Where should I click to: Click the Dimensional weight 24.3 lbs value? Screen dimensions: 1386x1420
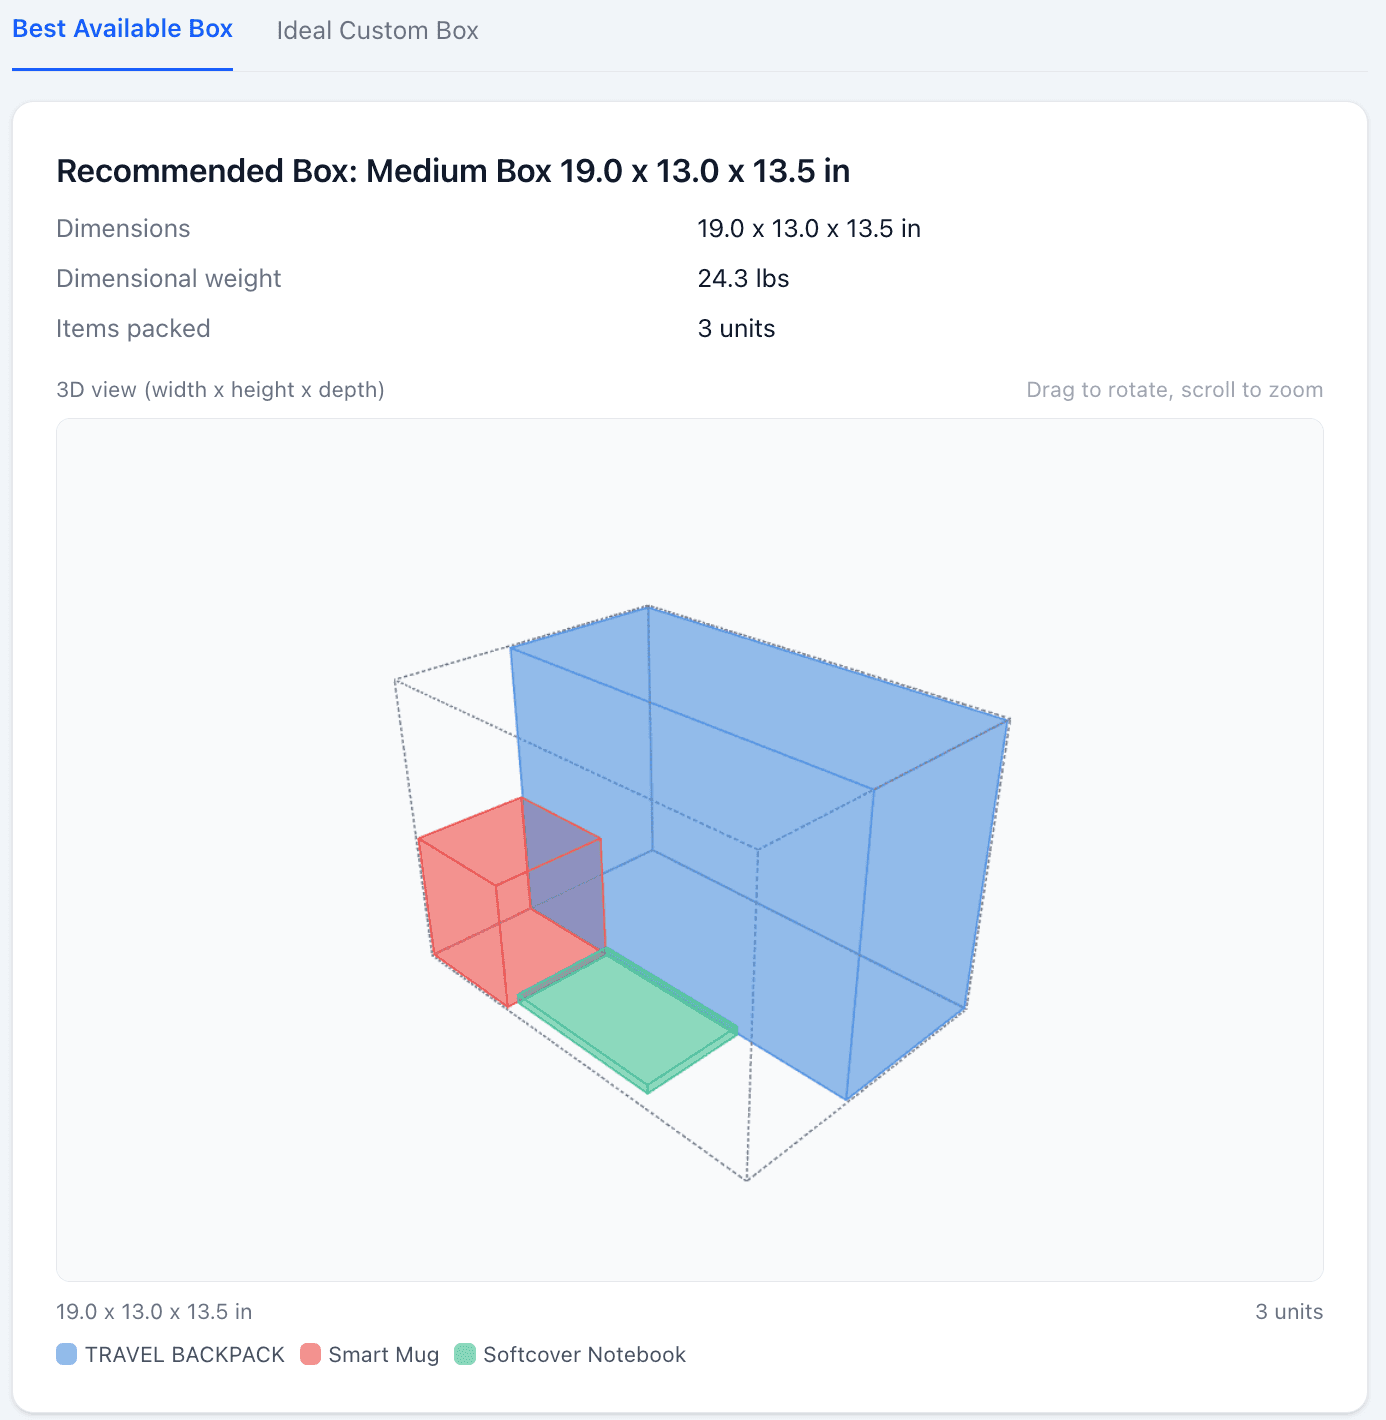(743, 278)
